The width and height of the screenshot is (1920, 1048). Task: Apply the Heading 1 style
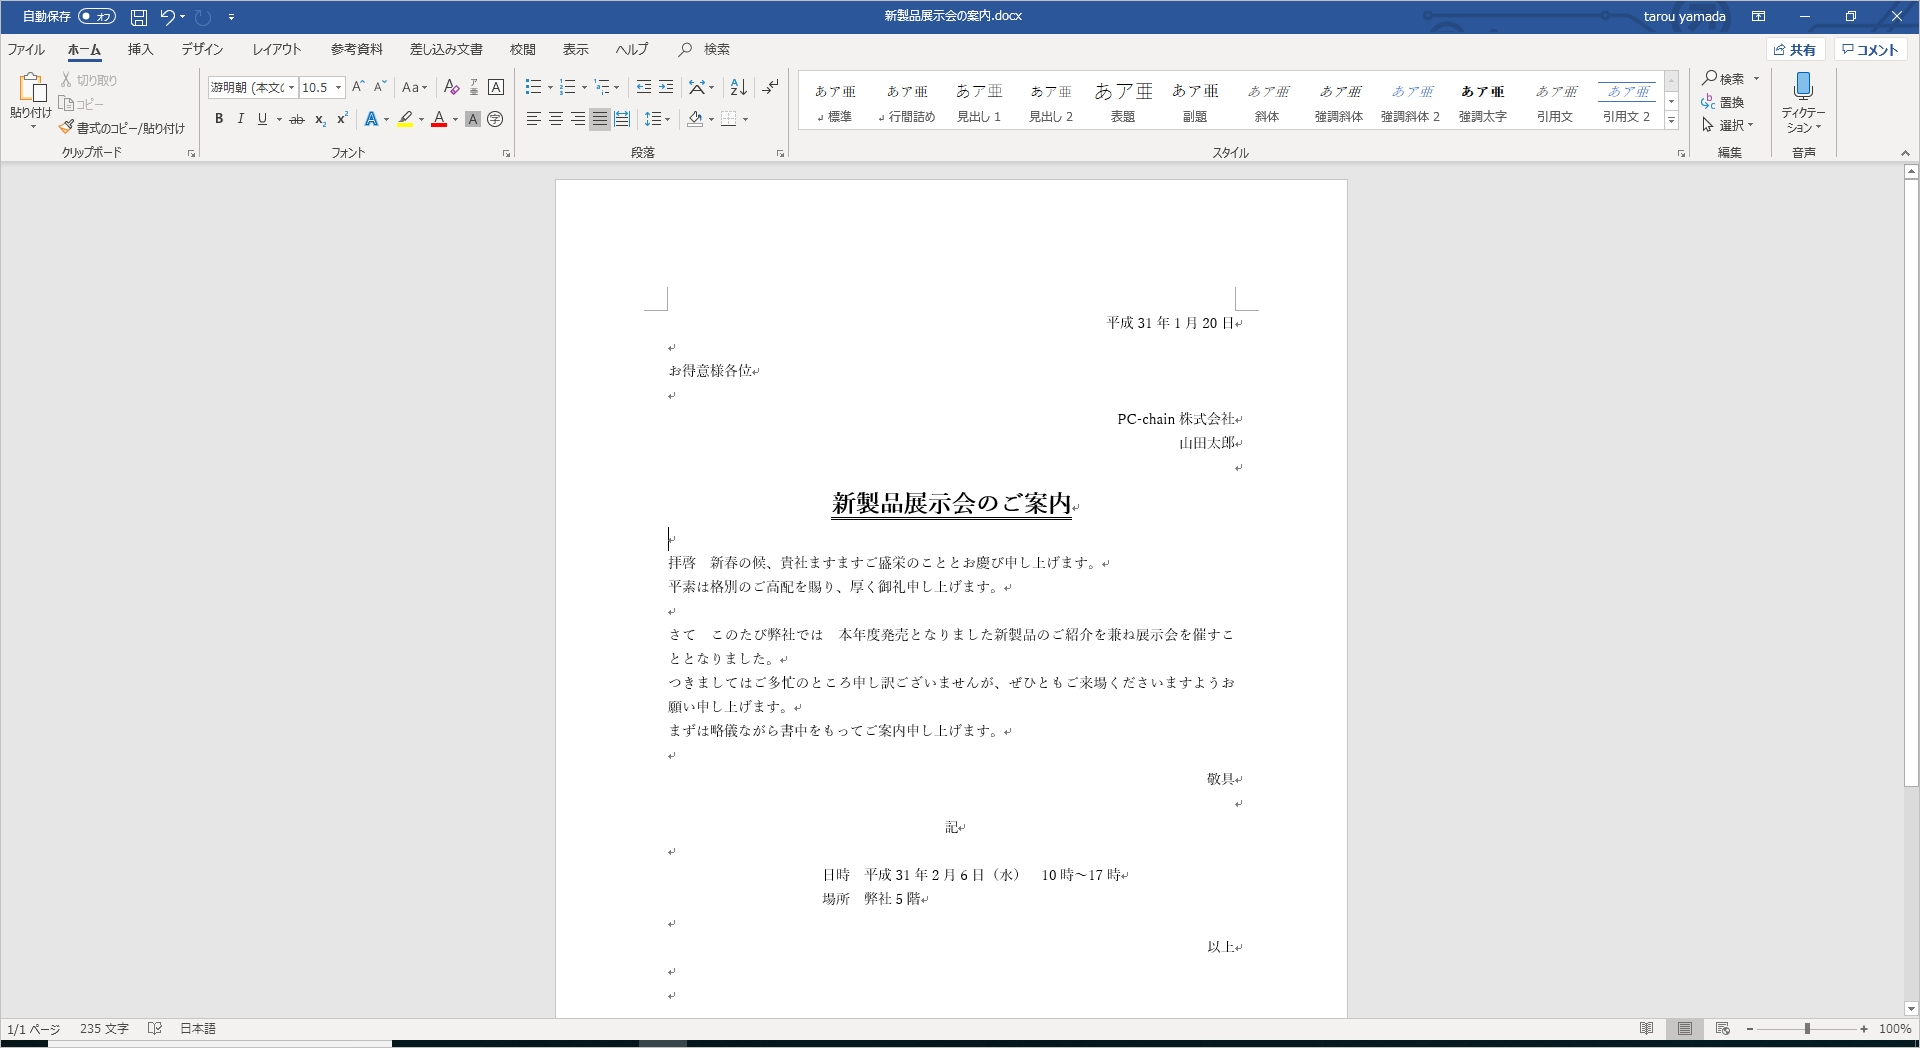point(979,102)
